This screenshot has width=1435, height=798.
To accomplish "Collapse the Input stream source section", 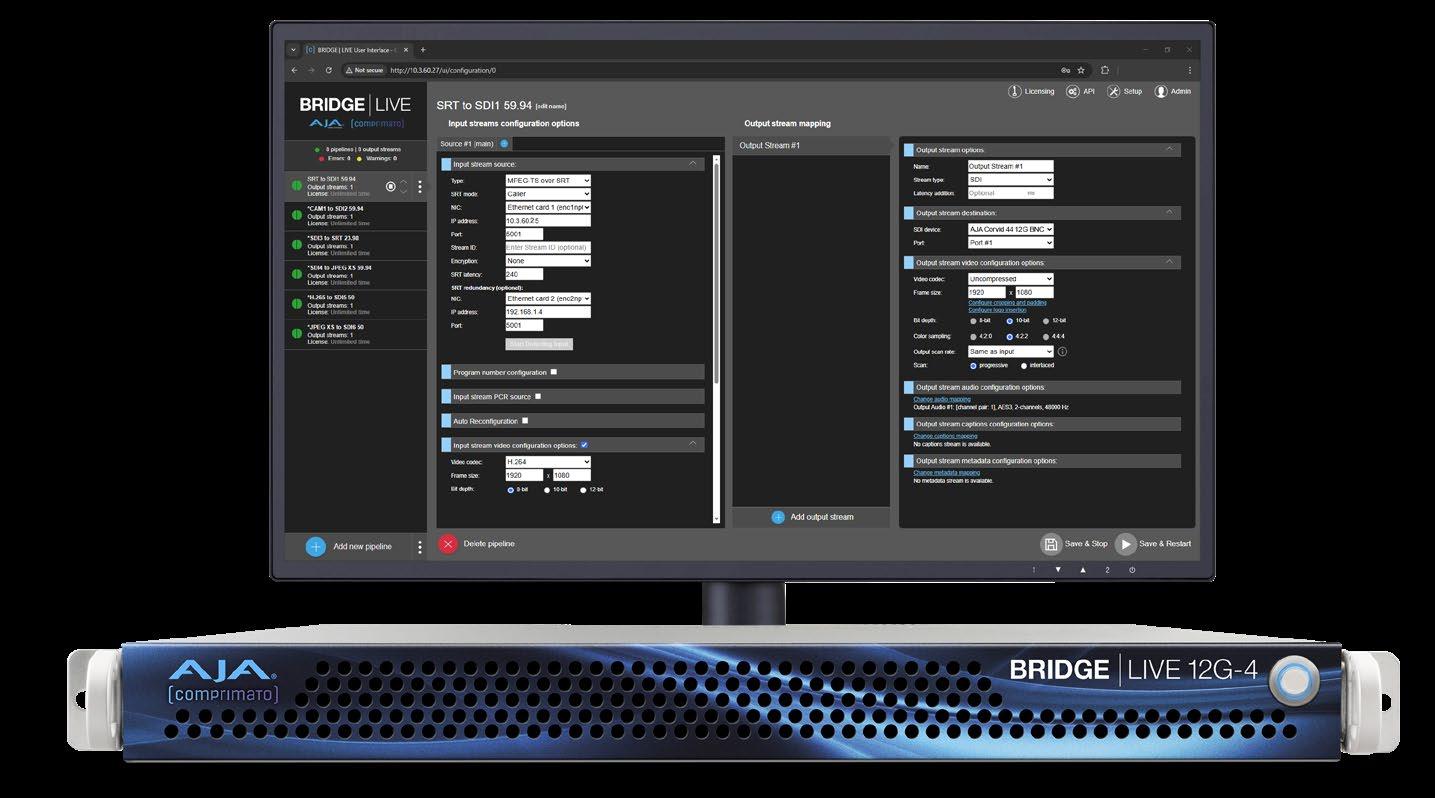I will point(692,164).
